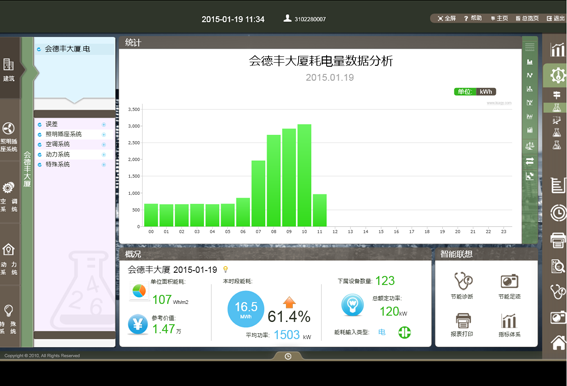
Task: Collapse the top tree panel with down chevron
Action: tap(74, 100)
